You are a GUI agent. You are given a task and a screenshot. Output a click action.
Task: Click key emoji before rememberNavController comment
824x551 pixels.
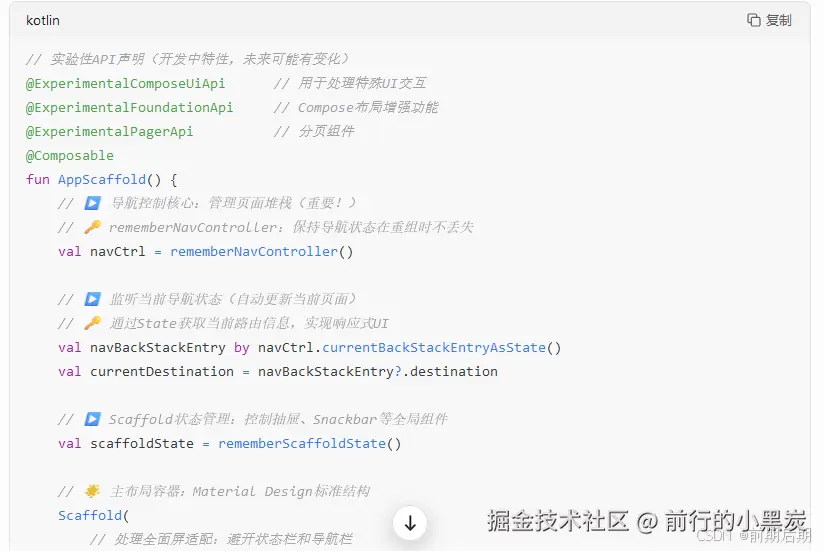[x=92, y=227]
